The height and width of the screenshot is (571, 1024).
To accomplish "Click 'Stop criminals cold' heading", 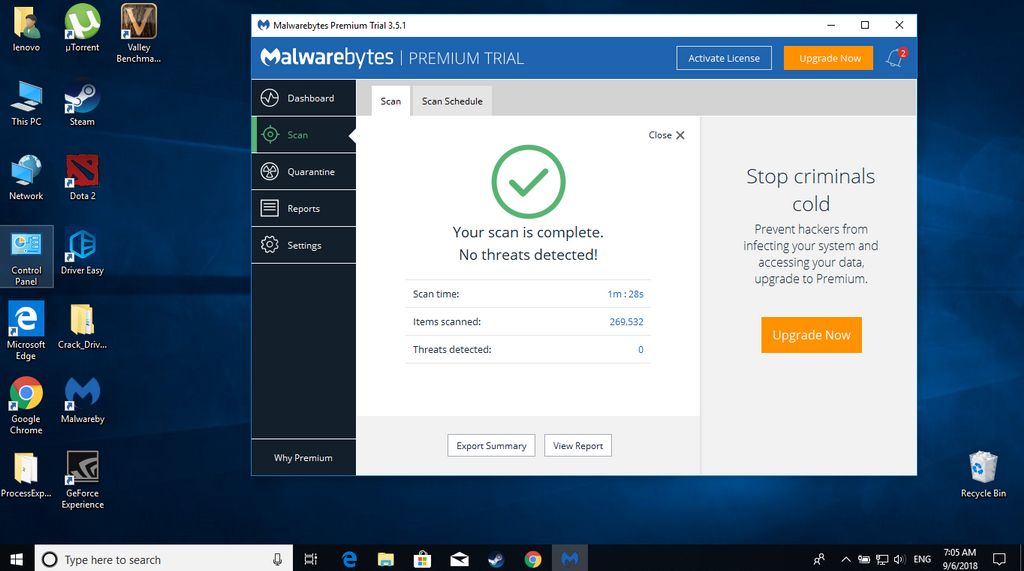I will [x=810, y=190].
